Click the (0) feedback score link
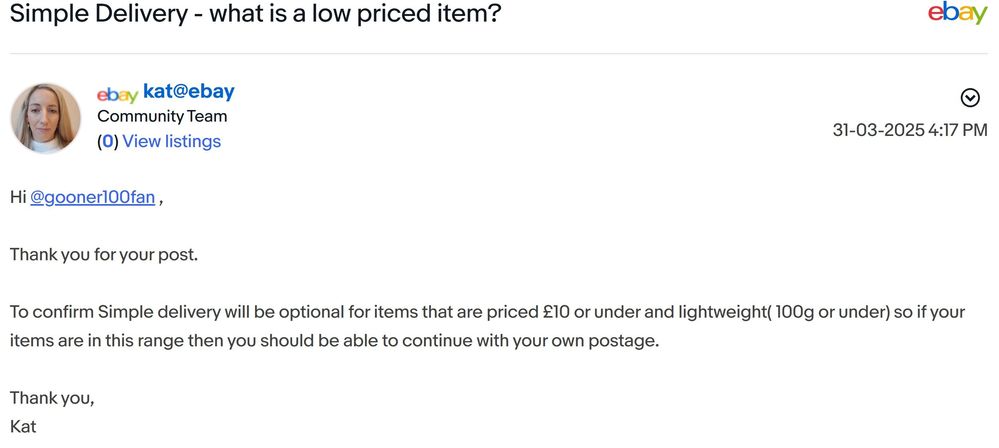 coord(107,141)
